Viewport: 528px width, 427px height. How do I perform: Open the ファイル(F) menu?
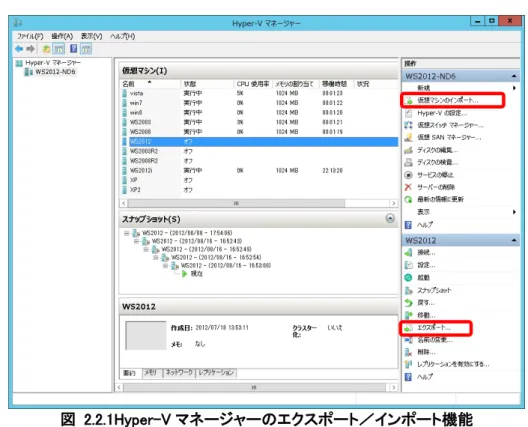click(x=30, y=36)
